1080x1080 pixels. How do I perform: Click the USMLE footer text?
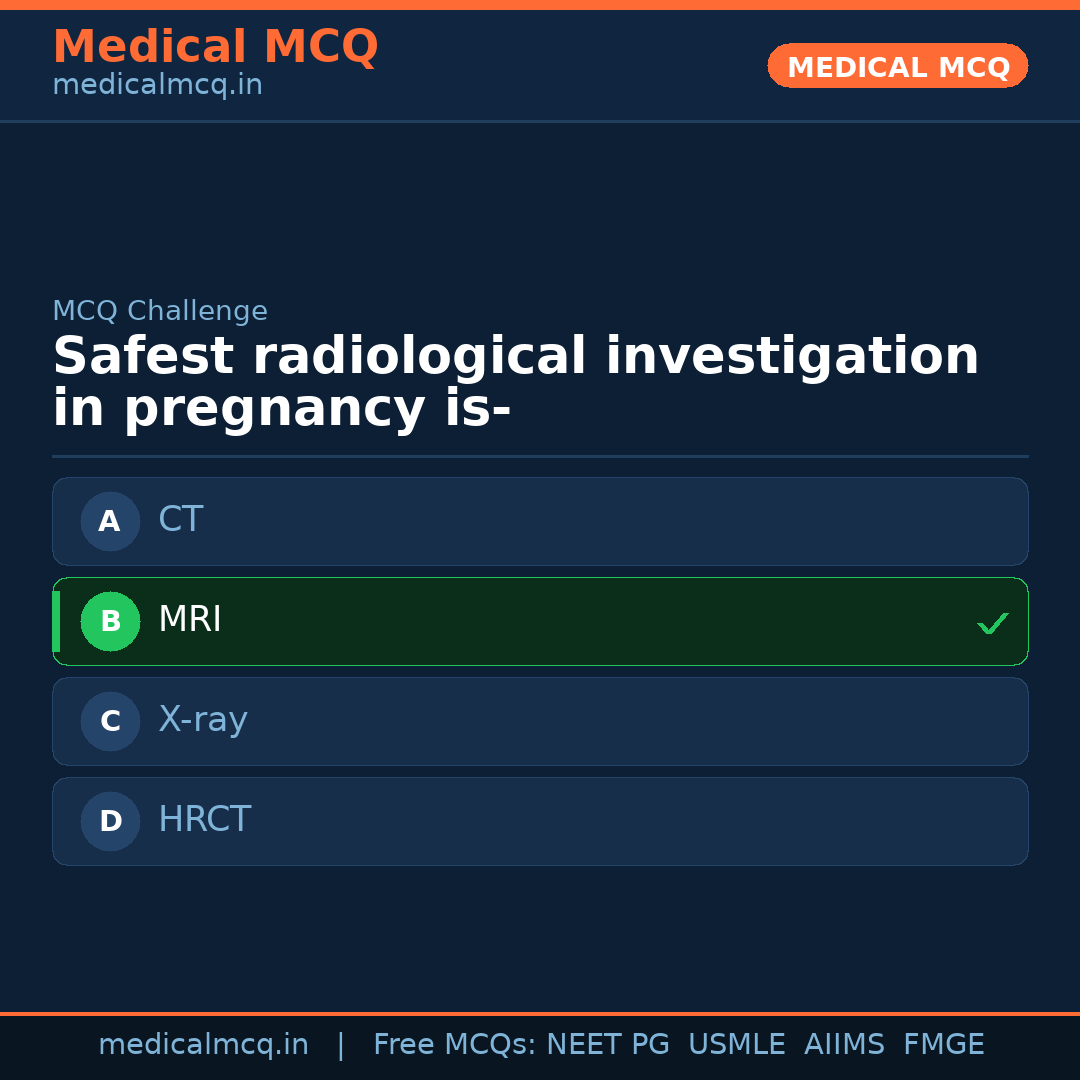coord(736,1045)
